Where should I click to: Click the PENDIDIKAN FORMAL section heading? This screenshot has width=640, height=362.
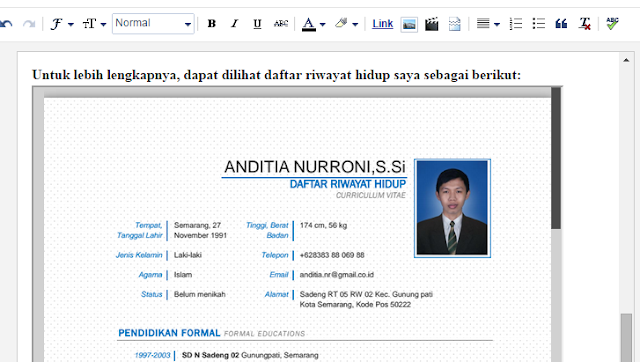[x=169, y=333]
